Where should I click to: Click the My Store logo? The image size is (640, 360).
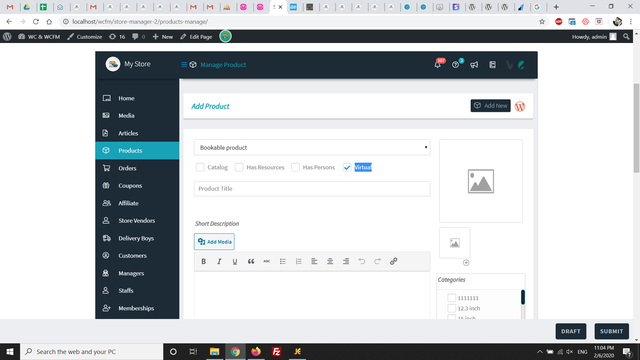tap(113, 64)
